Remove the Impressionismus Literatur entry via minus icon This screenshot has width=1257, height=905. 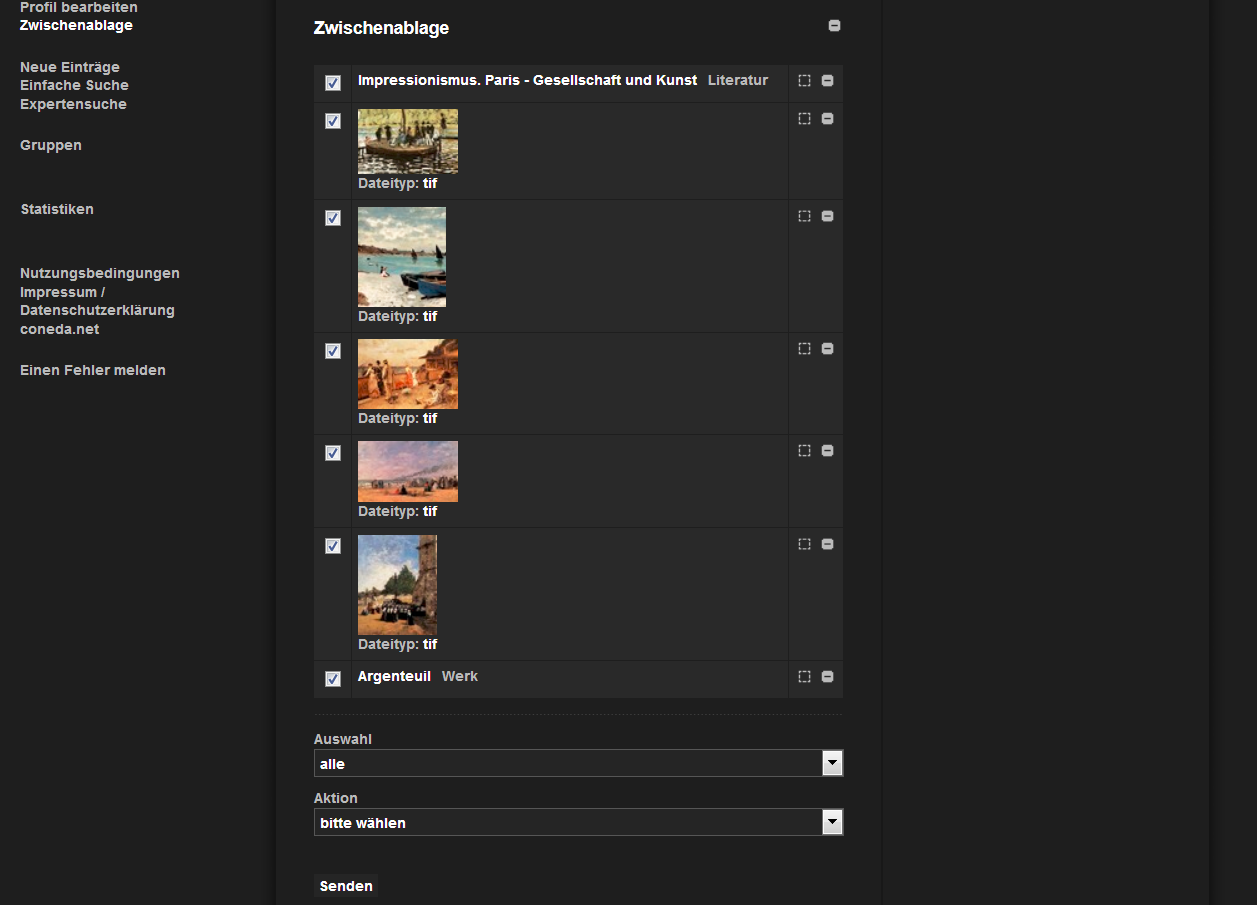[827, 81]
